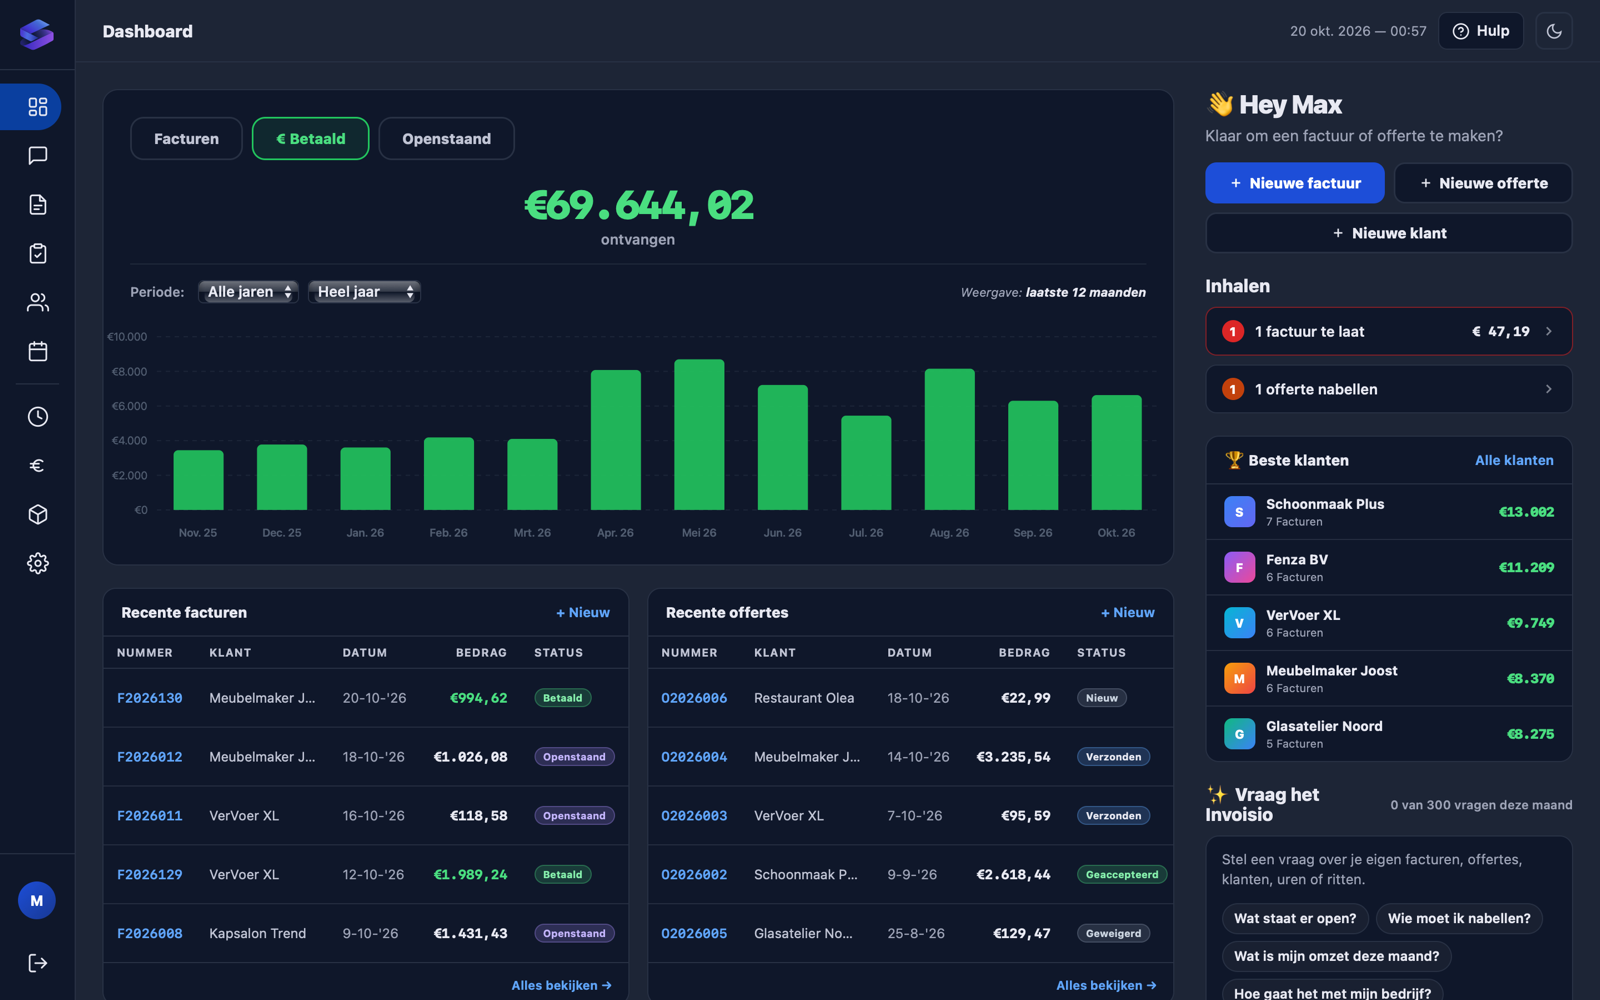Select the Wat staat er open? suggestion
Image resolution: width=1600 pixels, height=1000 pixels.
pos(1295,919)
